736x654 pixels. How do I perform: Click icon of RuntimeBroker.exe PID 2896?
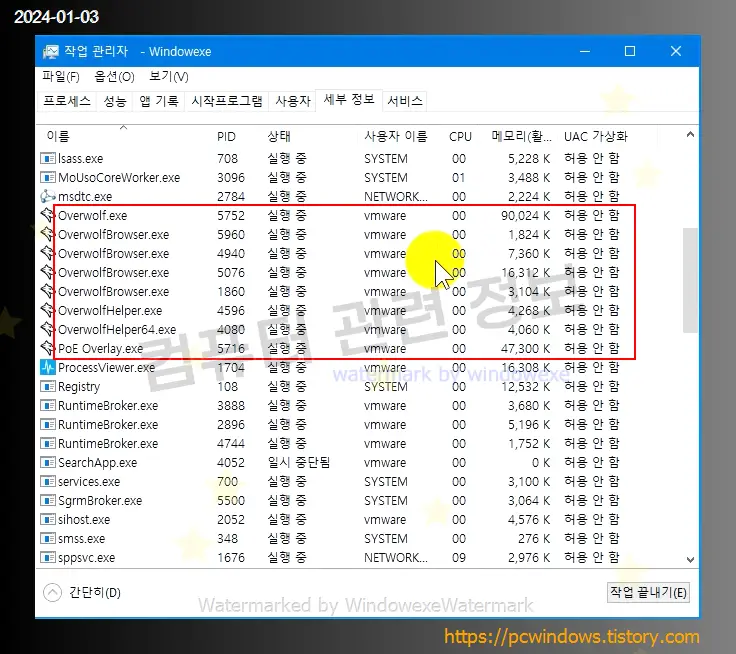(48, 424)
